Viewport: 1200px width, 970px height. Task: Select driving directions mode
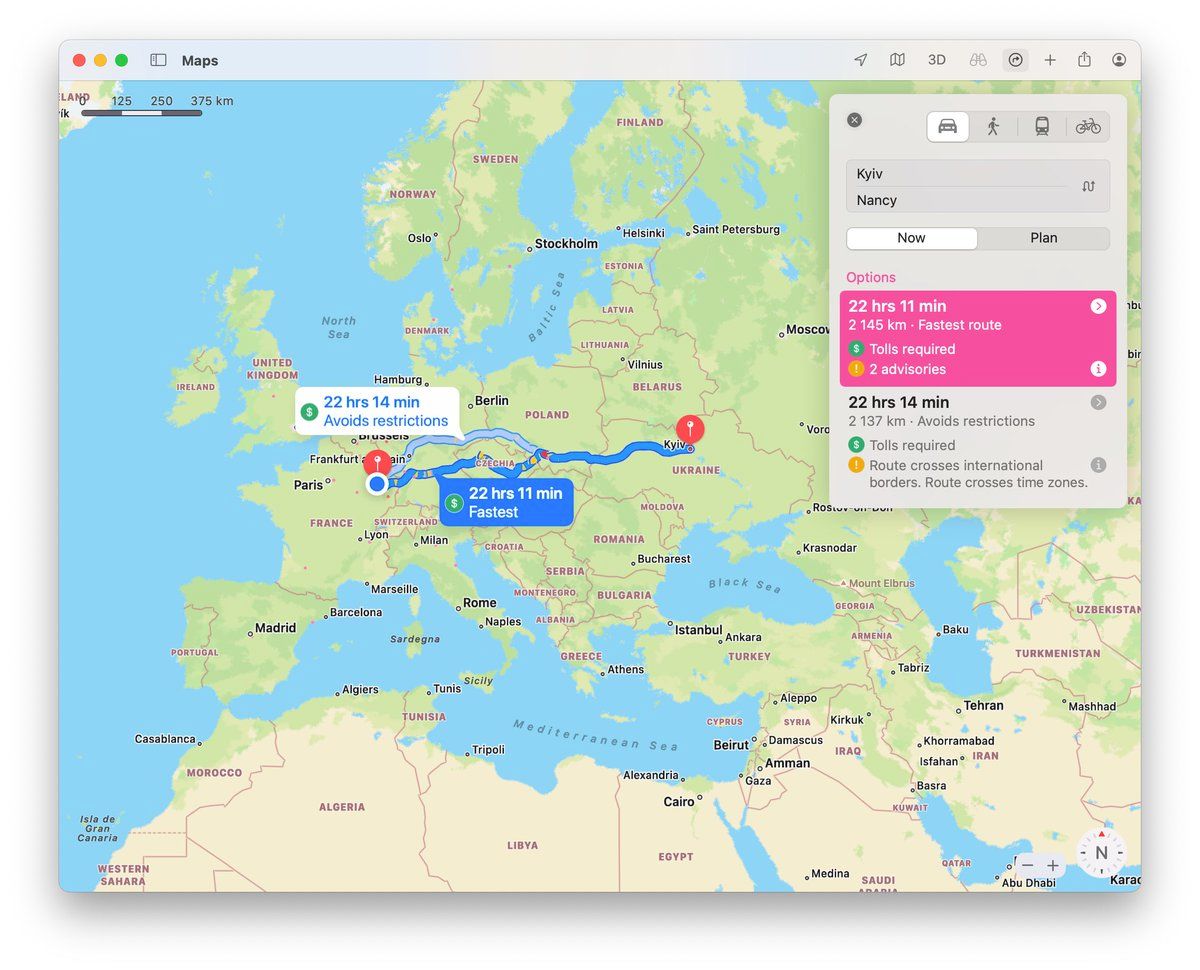click(948, 126)
